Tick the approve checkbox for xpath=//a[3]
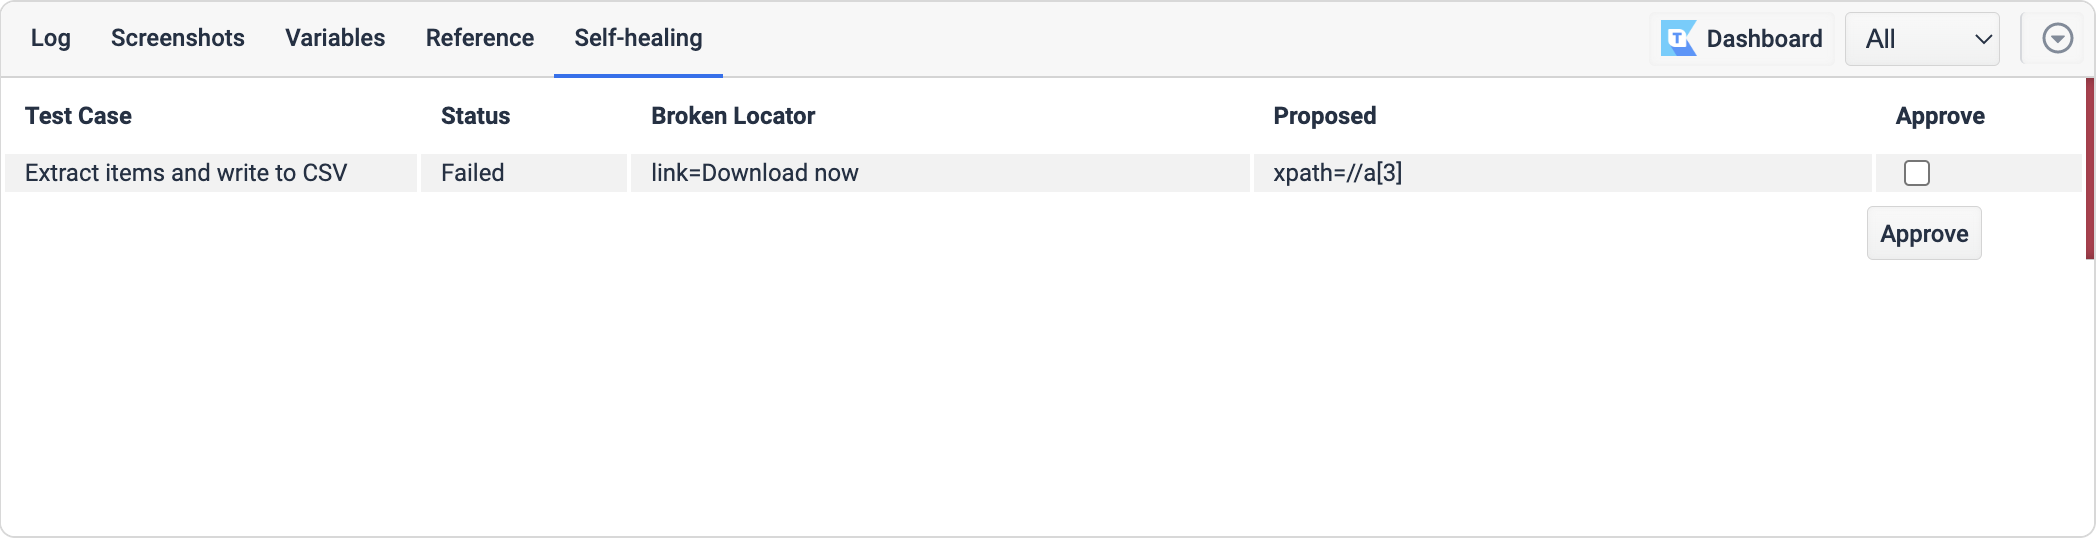This screenshot has width=2096, height=540. [x=1917, y=173]
